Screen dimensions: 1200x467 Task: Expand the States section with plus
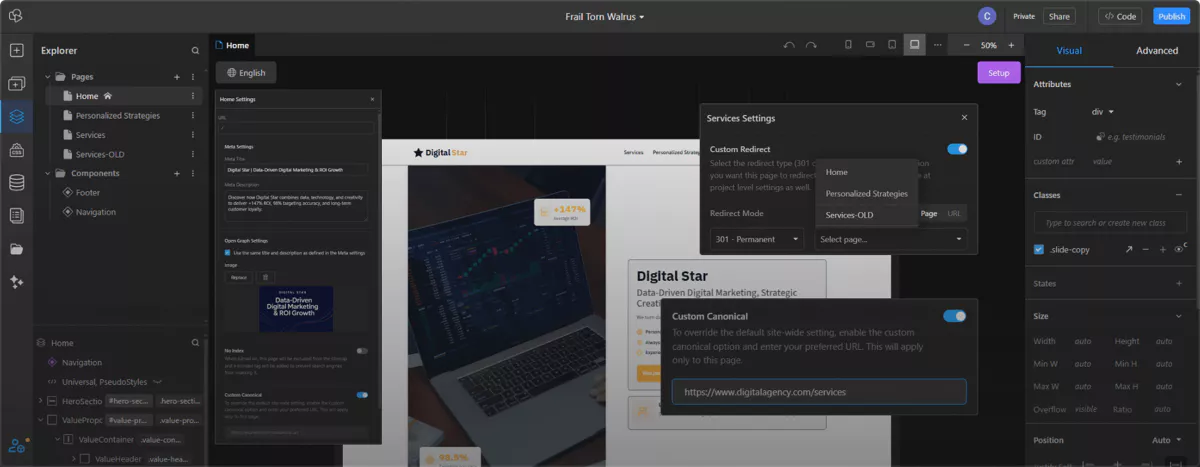(1179, 283)
